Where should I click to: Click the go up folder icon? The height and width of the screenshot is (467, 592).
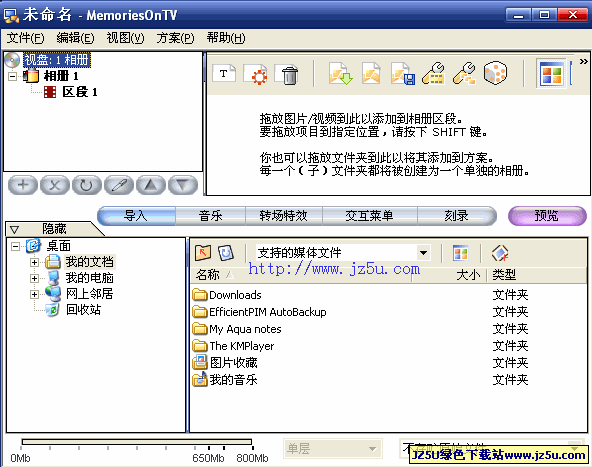(203, 253)
